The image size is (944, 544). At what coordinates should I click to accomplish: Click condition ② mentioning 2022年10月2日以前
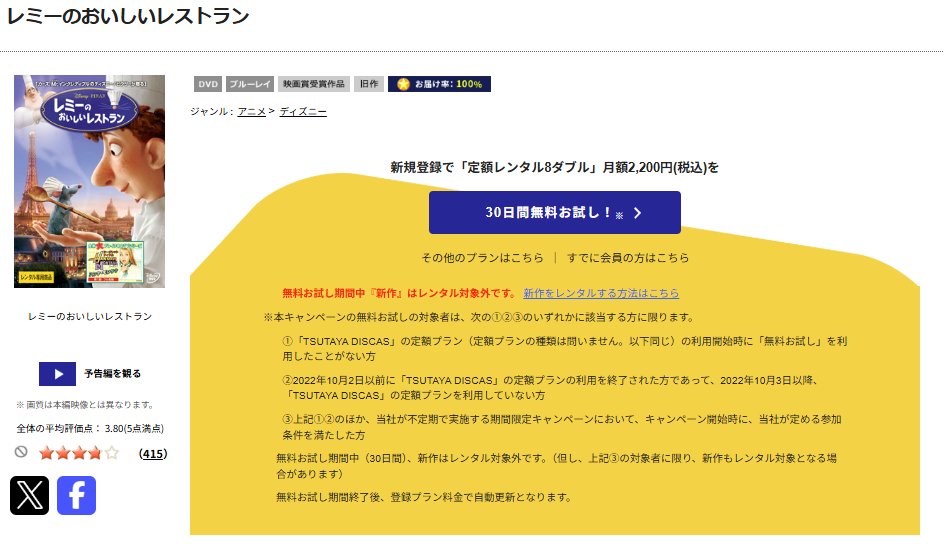[550, 388]
